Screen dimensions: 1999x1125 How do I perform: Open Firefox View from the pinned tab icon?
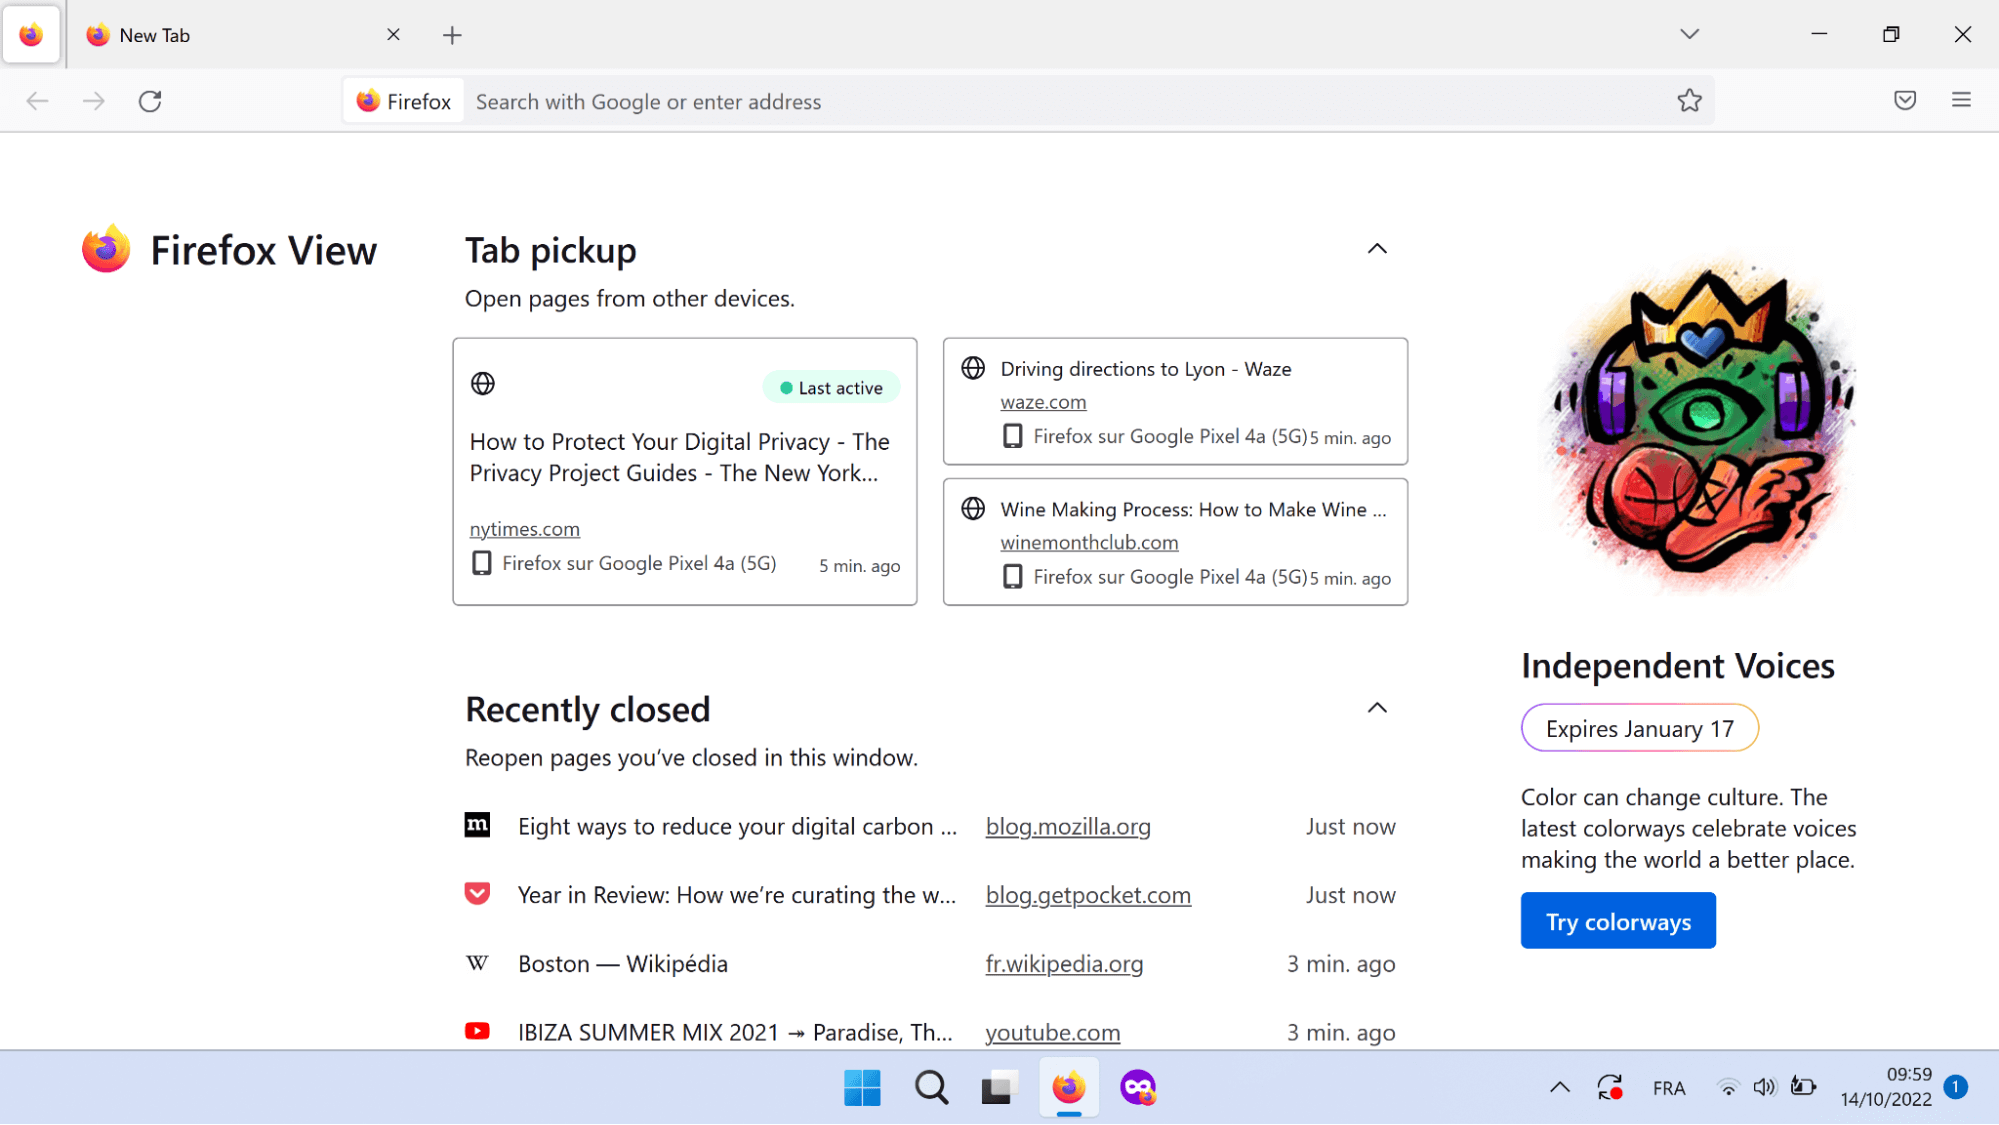click(31, 33)
